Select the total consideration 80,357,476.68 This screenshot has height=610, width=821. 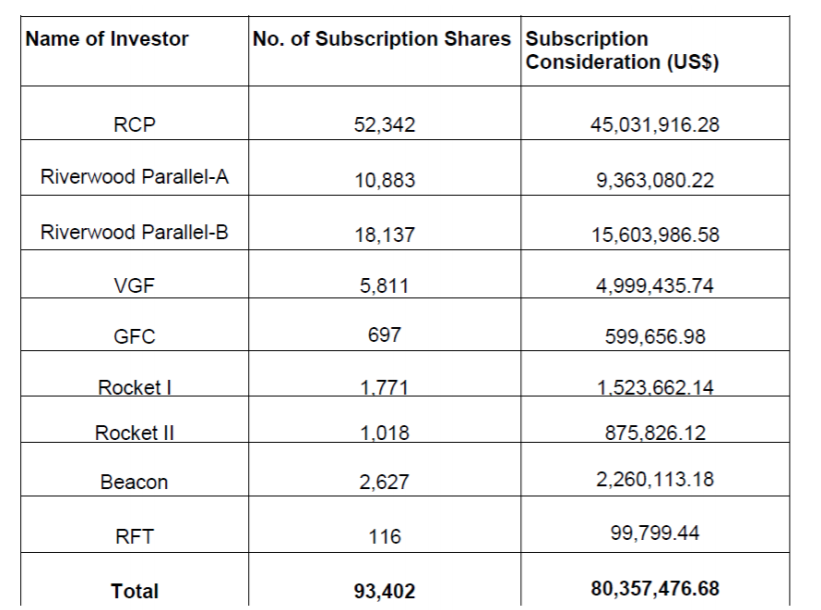pos(655,589)
